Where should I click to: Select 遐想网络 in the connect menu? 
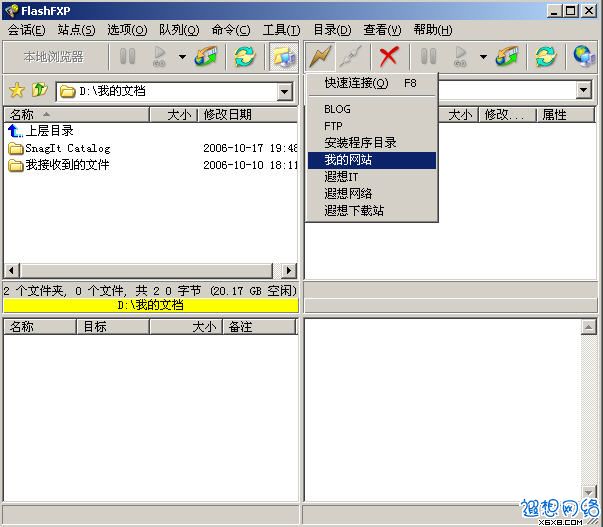(372, 193)
